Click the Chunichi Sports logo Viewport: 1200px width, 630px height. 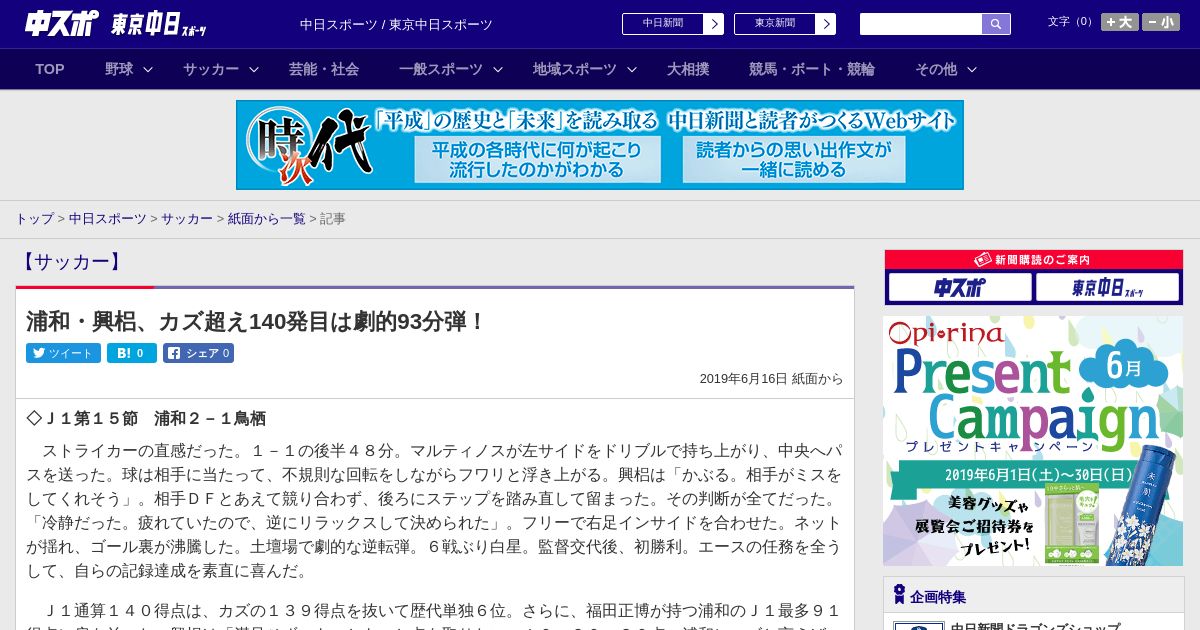pos(61,24)
